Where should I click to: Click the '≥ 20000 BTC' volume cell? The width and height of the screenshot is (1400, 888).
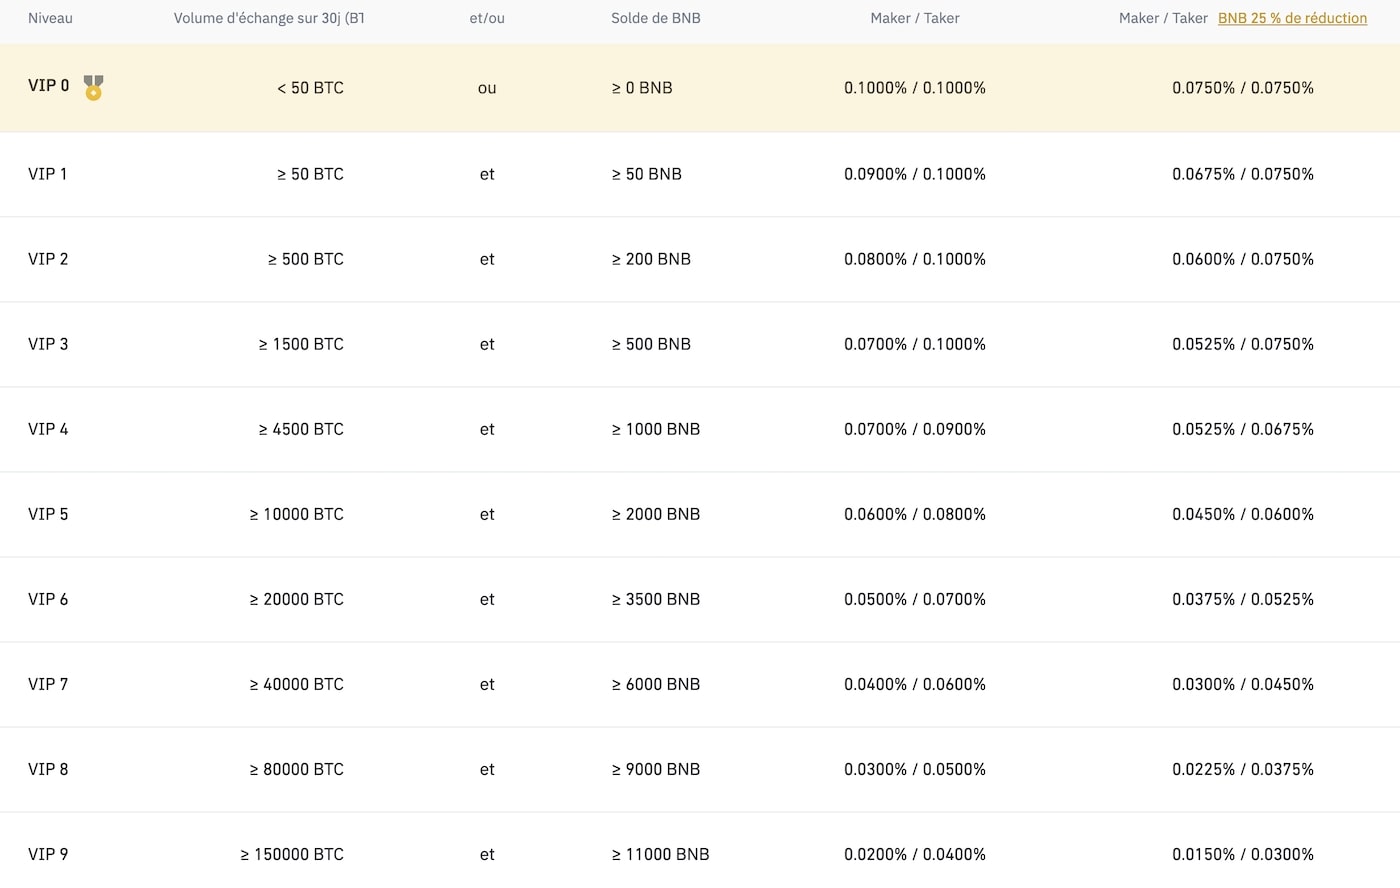[297, 599]
